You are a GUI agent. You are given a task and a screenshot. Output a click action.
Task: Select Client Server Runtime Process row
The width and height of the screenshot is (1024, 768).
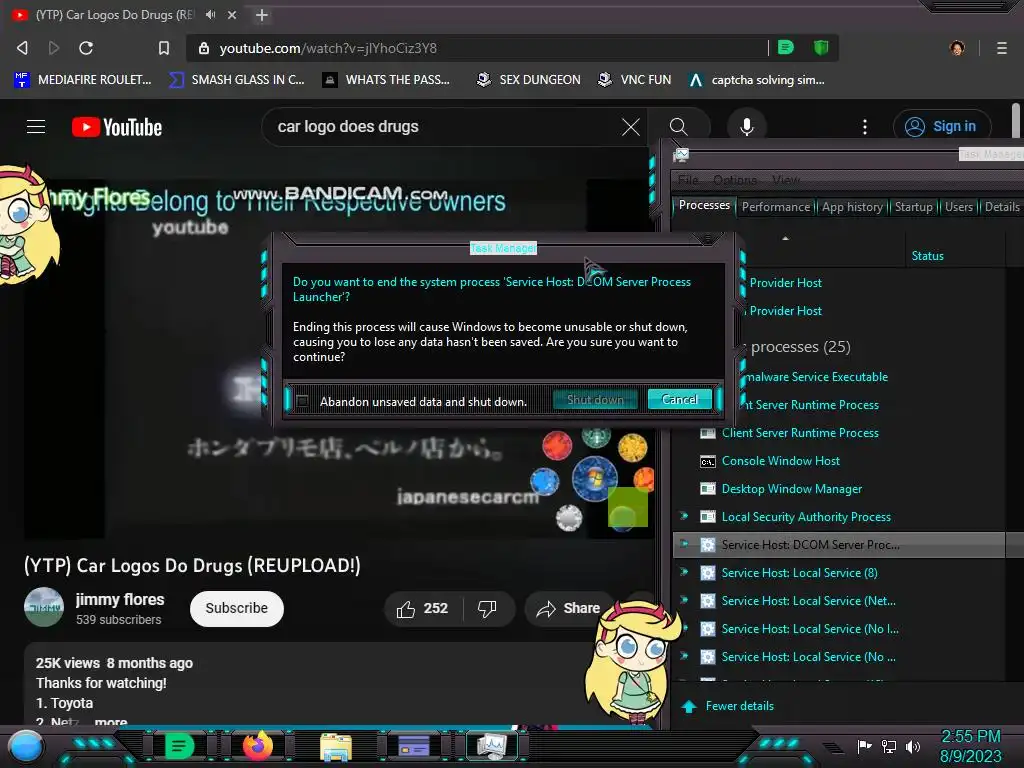pos(800,432)
